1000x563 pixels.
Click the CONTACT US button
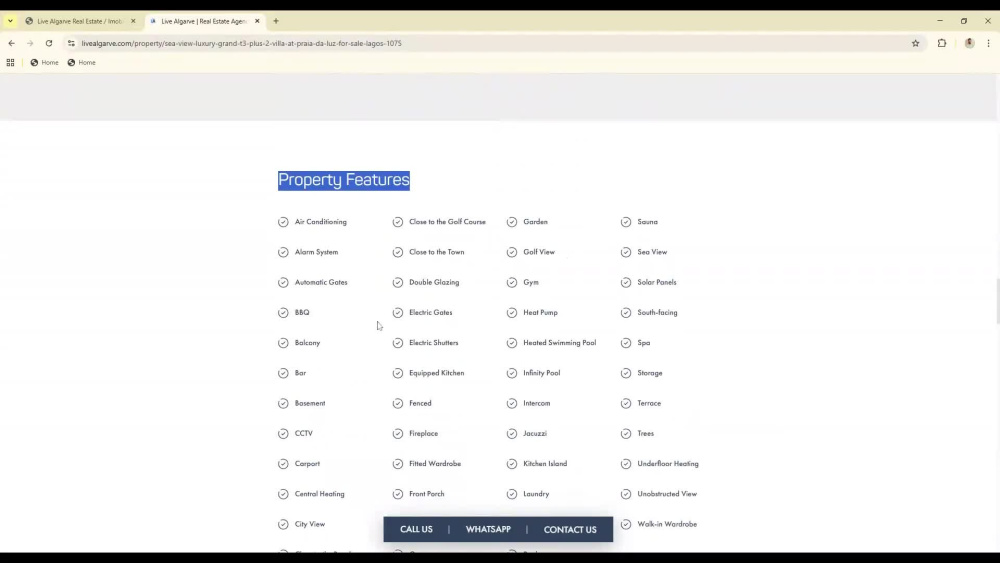coord(570,529)
